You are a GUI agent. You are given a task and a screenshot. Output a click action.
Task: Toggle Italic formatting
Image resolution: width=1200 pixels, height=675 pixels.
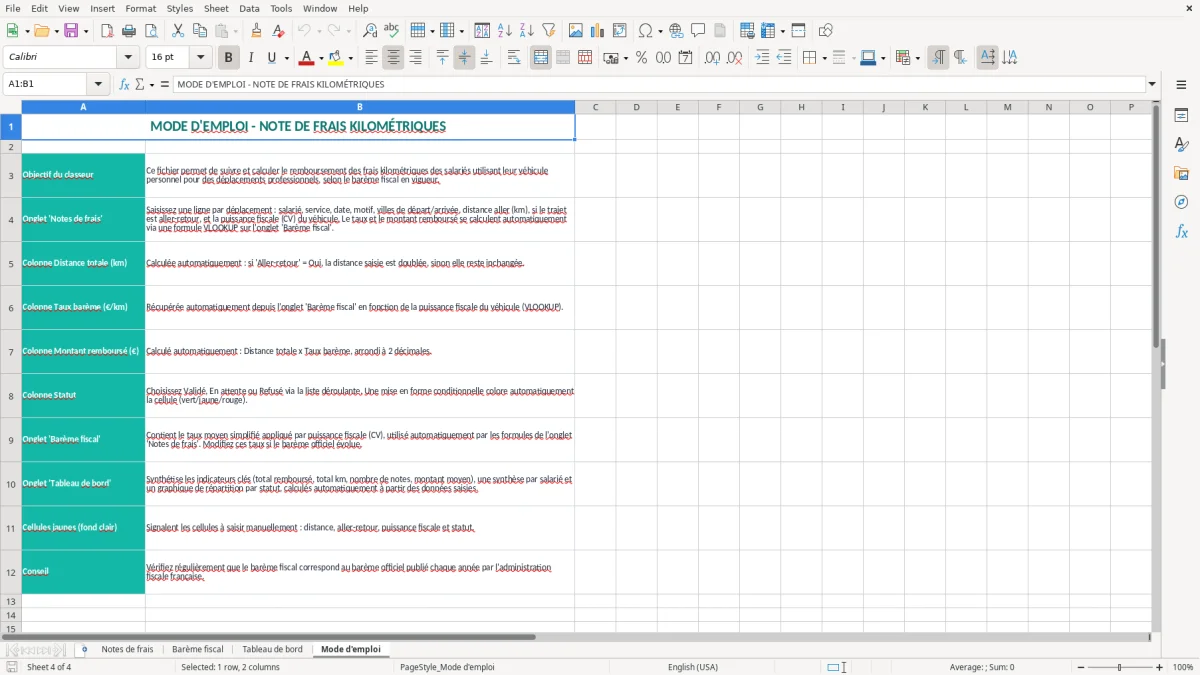250,58
